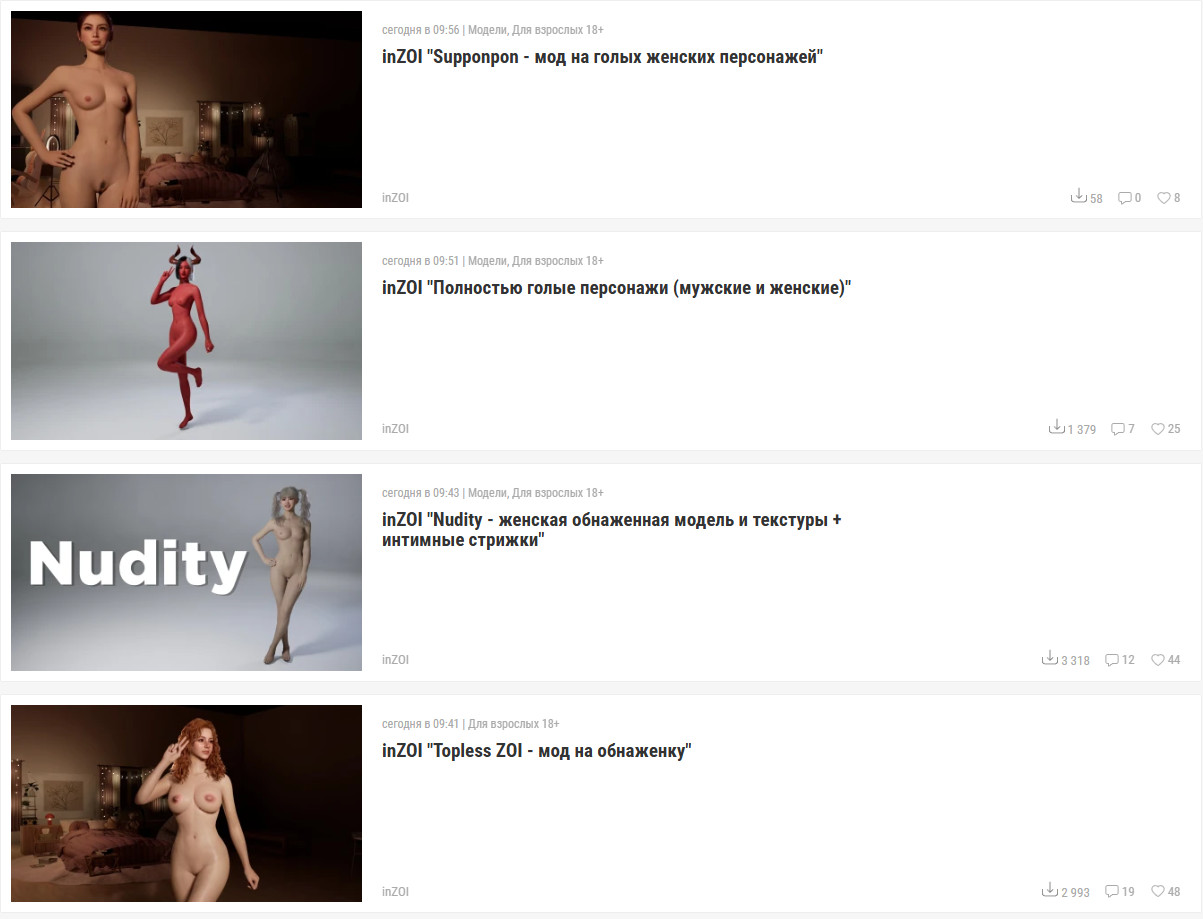Open the "Supponpon" mod post title
This screenshot has width=1203, height=919.
tap(602, 57)
